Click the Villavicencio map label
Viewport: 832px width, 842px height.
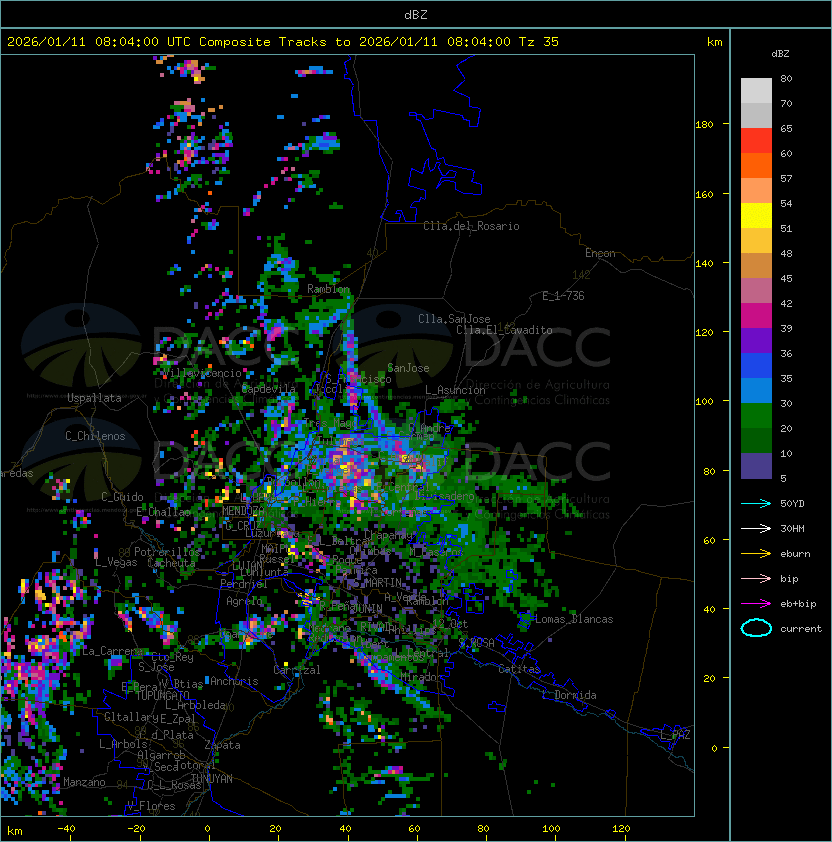point(201,373)
